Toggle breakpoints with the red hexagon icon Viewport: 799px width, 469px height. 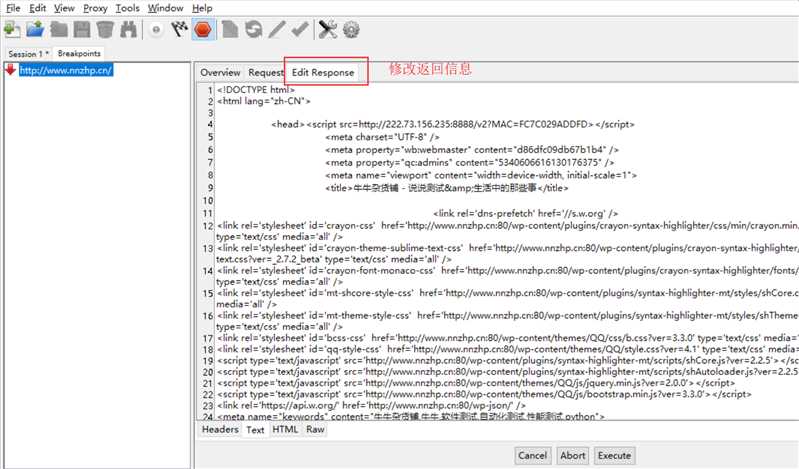(x=203, y=30)
